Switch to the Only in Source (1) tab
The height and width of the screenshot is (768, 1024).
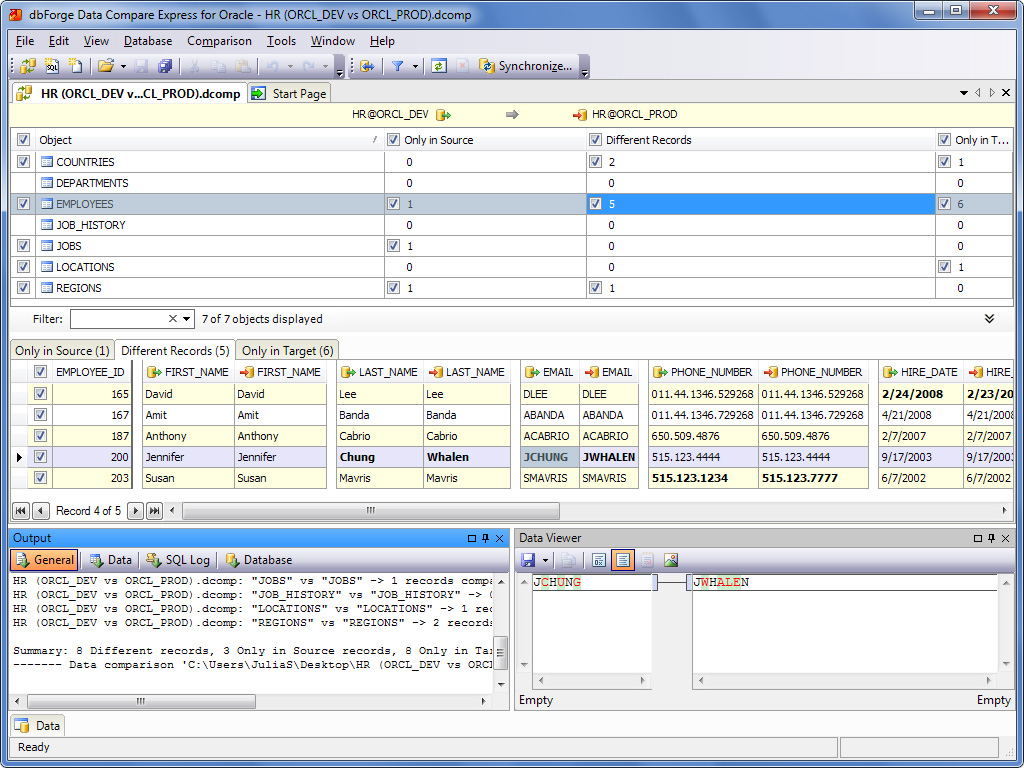[x=62, y=351]
